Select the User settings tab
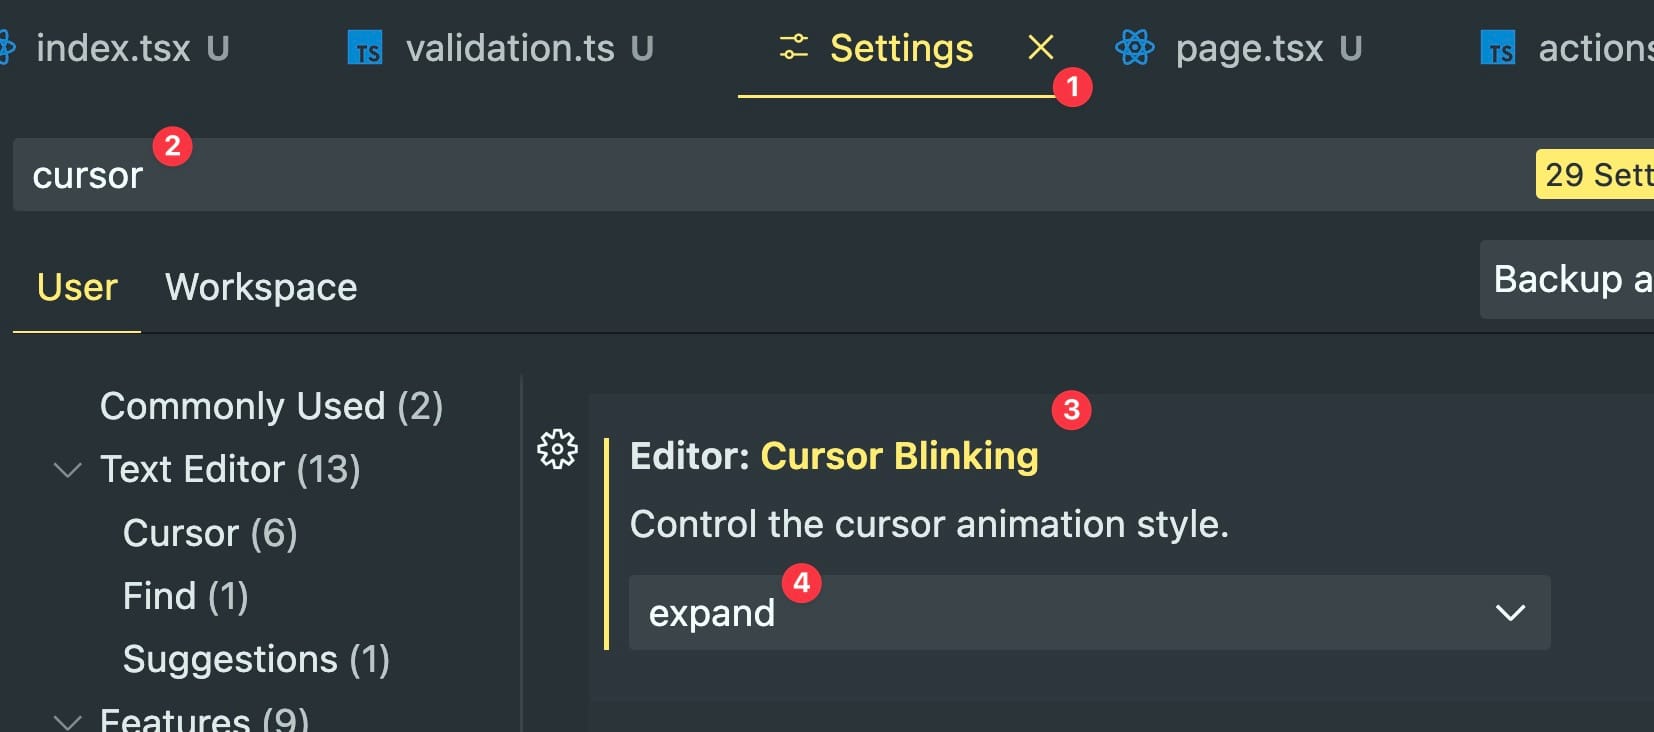1654x732 pixels. pyautogui.click(x=77, y=288)
